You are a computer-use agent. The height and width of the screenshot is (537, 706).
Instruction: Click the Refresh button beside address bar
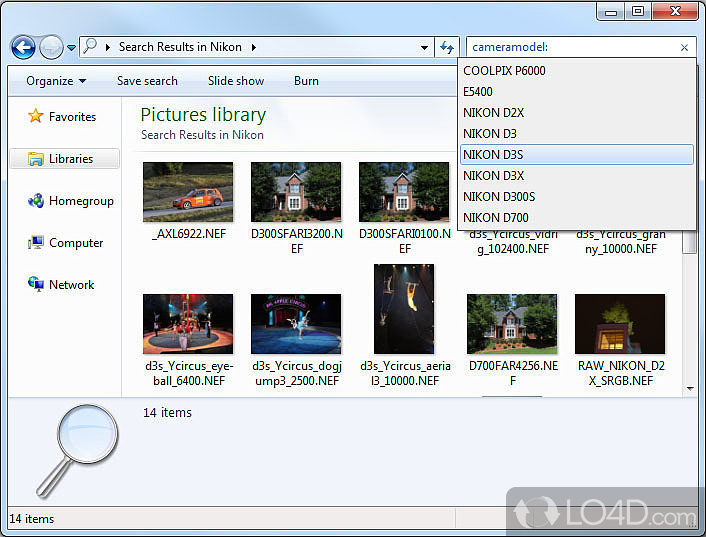click(x=447, y=47)
